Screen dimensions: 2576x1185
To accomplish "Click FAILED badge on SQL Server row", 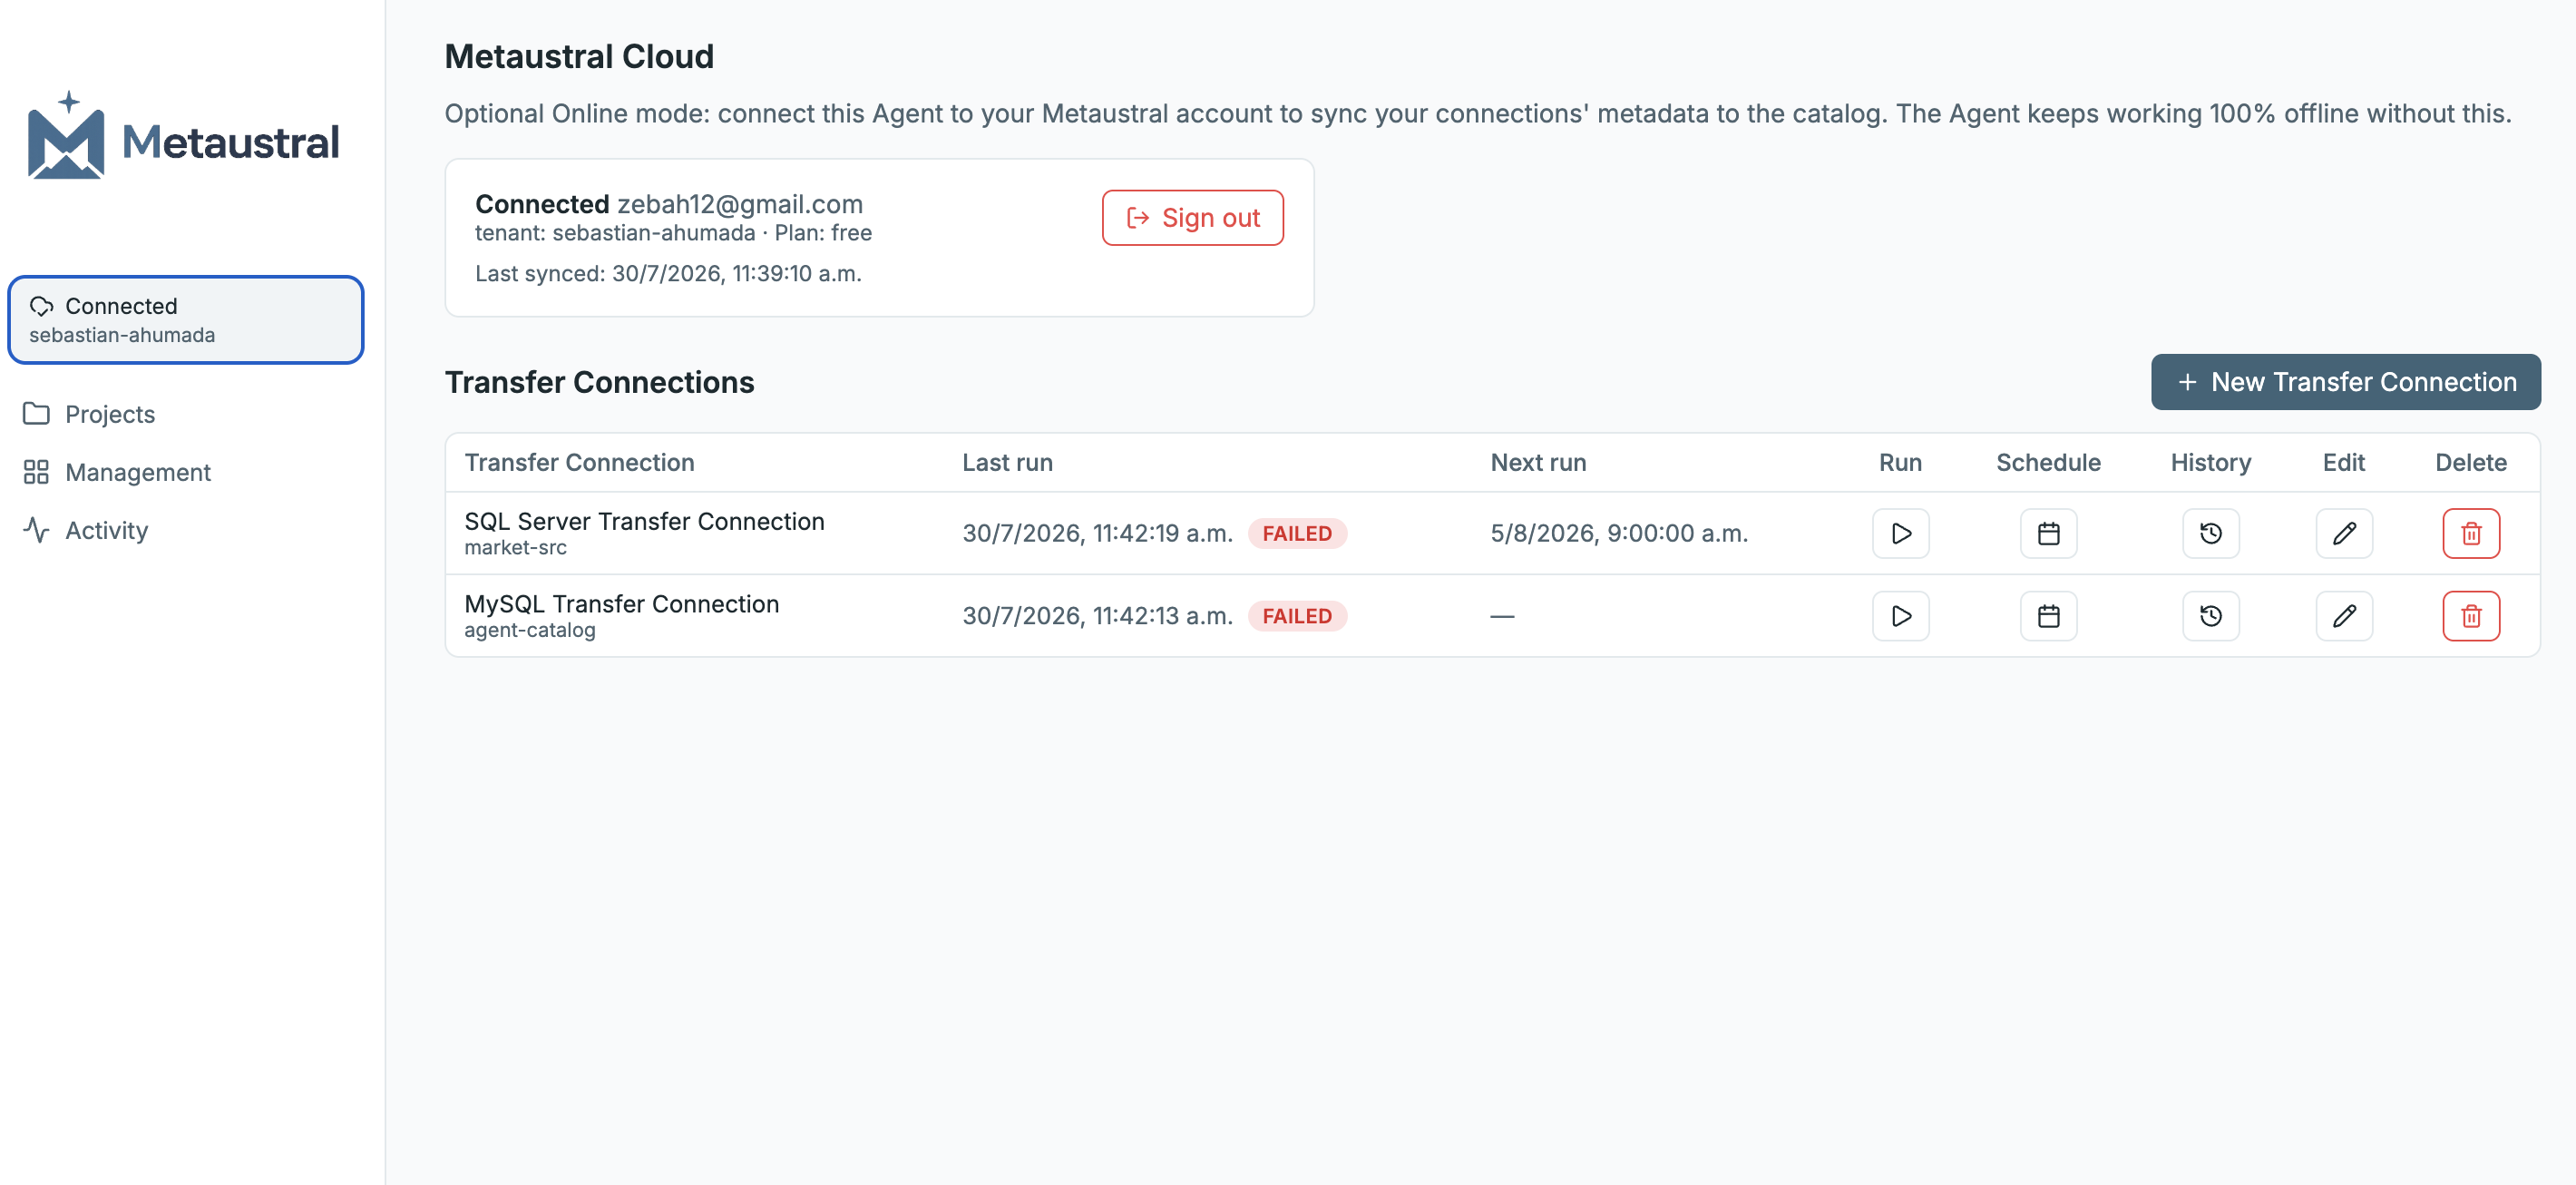I will click(1297, 533).
